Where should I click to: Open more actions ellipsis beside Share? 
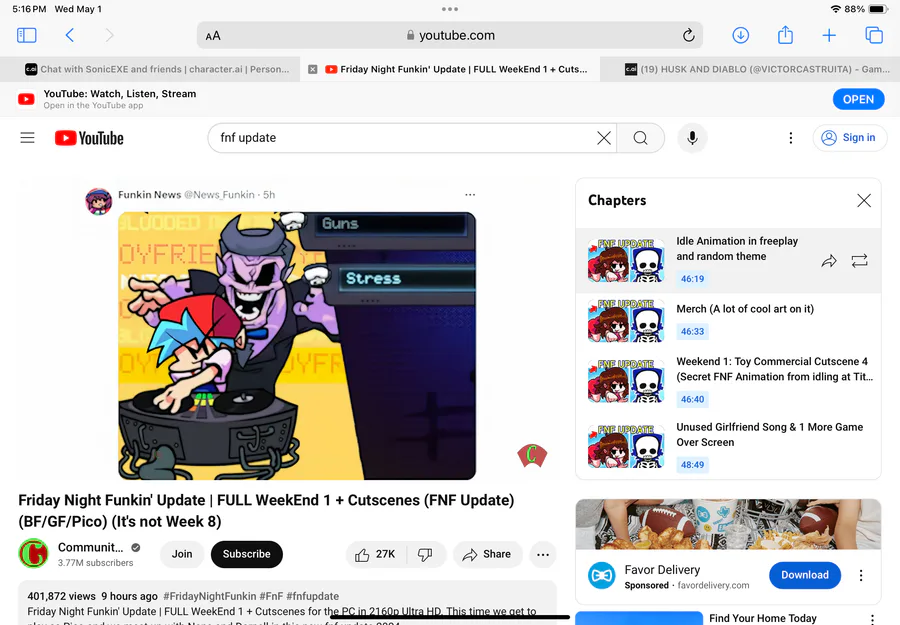pos(542,554)
